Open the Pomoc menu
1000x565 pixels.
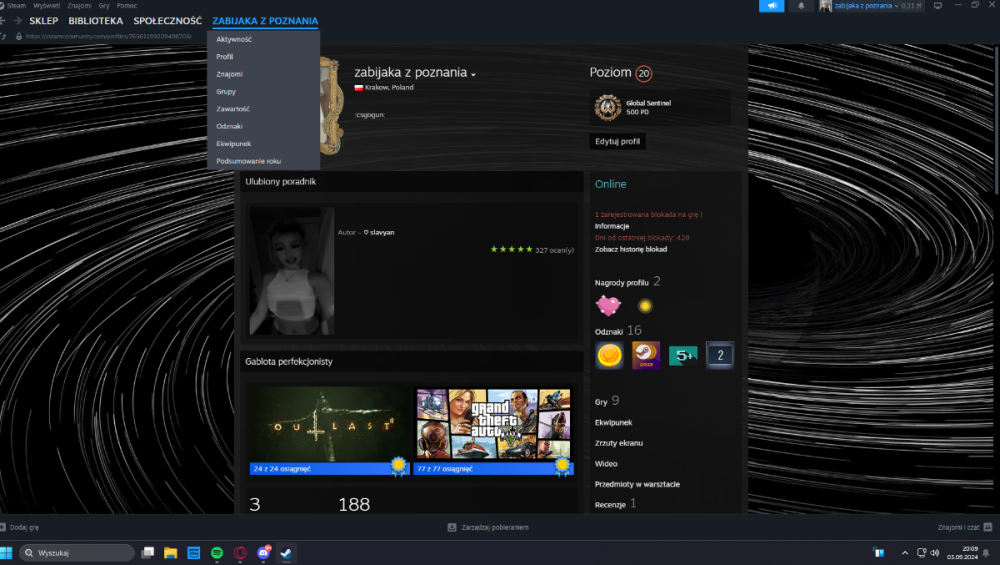(127, 6)
